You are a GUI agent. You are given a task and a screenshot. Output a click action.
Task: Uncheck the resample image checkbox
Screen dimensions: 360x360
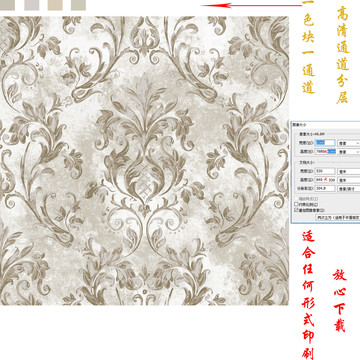296,210
